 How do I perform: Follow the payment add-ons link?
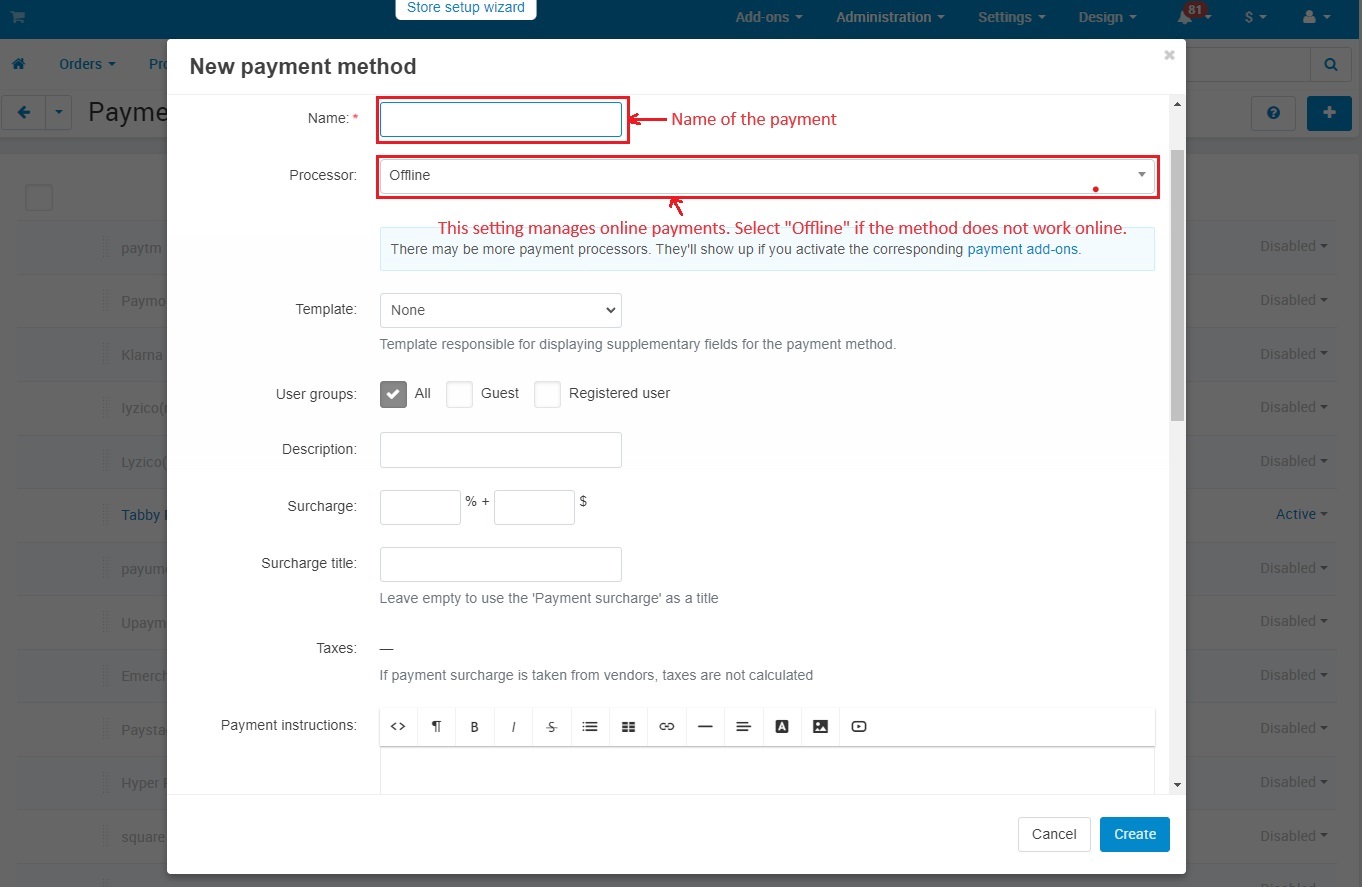[x=1022, y=249]
